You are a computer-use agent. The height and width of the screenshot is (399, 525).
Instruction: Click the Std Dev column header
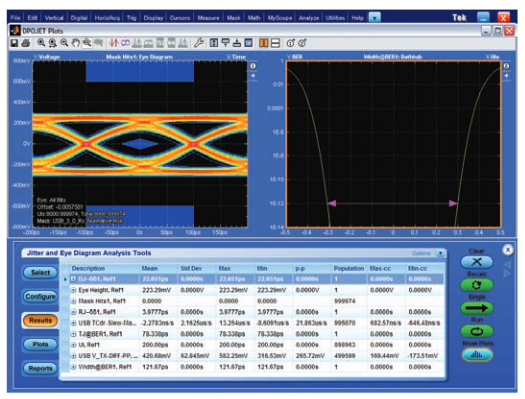(x=191, y=268)
